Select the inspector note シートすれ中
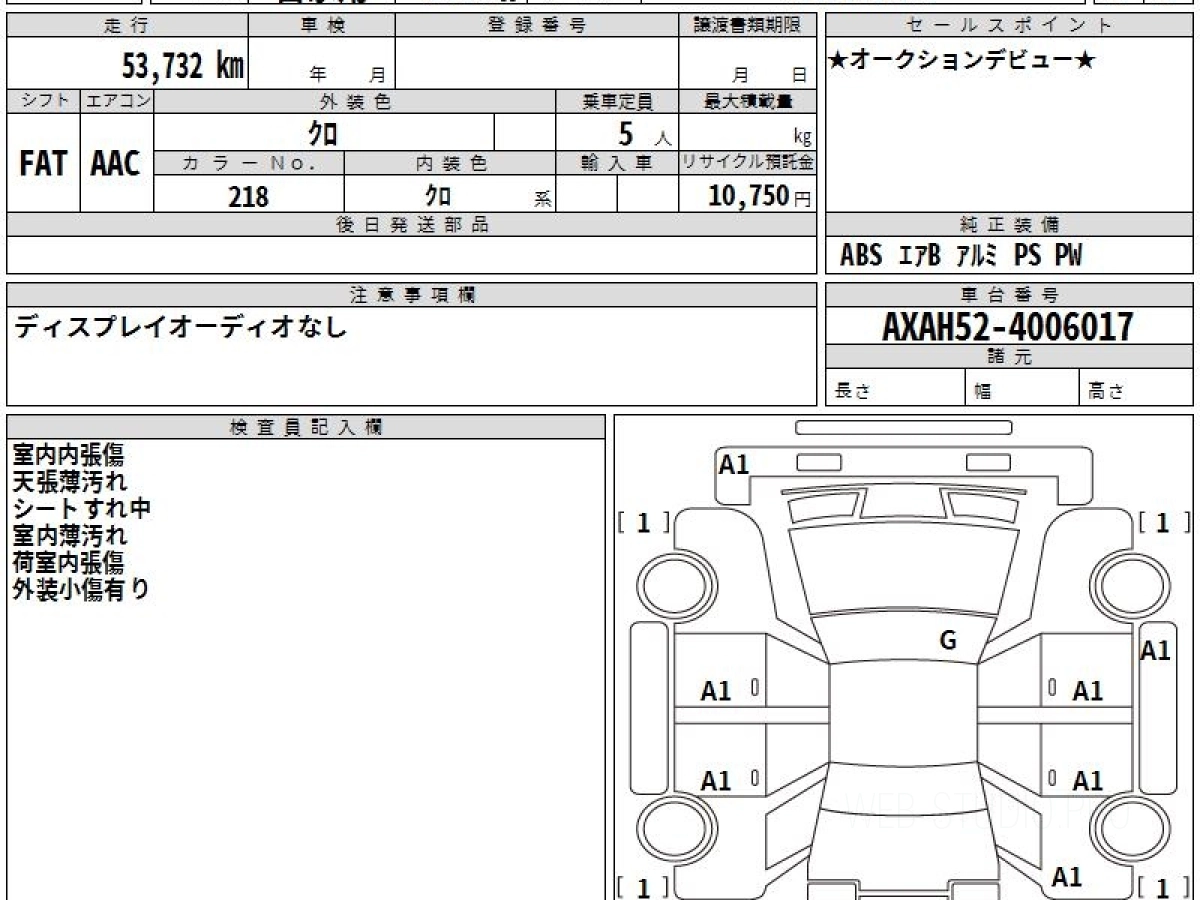 pyautogui.click(x=82, y=508)
